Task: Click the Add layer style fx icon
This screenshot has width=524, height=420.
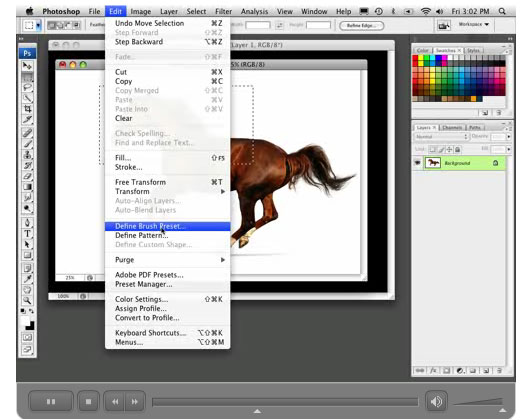Action: pyautogui.click(x=433, y=370)
